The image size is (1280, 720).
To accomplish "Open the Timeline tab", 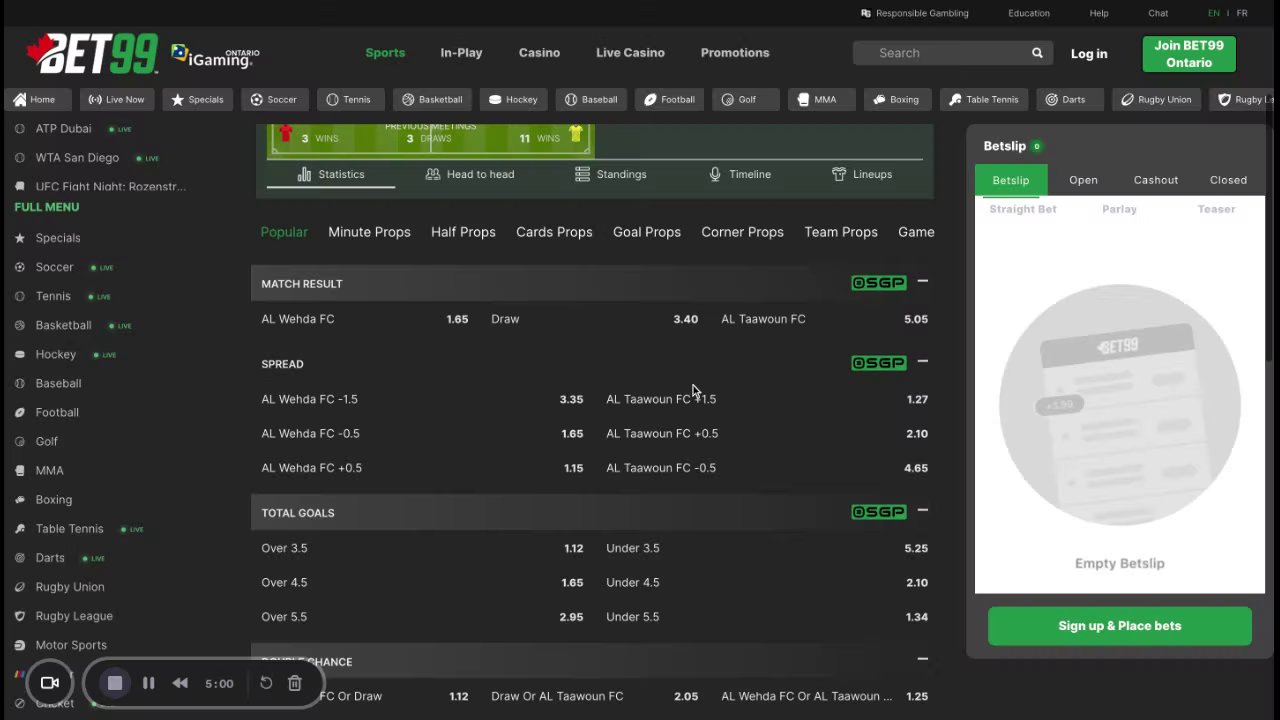I will tap(740, 174).
